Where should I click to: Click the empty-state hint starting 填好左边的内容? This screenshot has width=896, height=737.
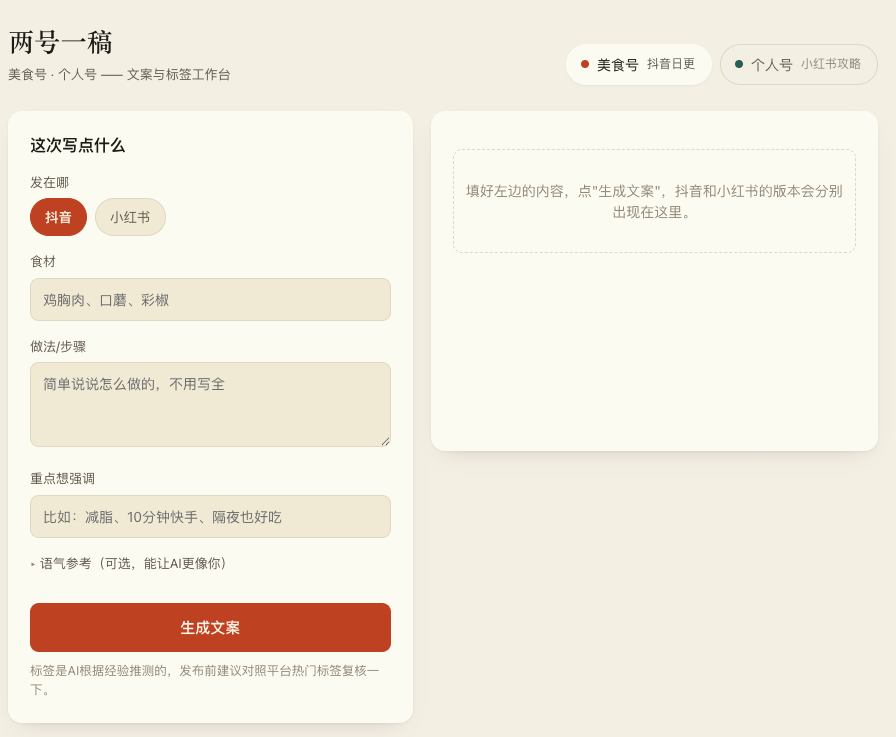click(x=654, y=201)
